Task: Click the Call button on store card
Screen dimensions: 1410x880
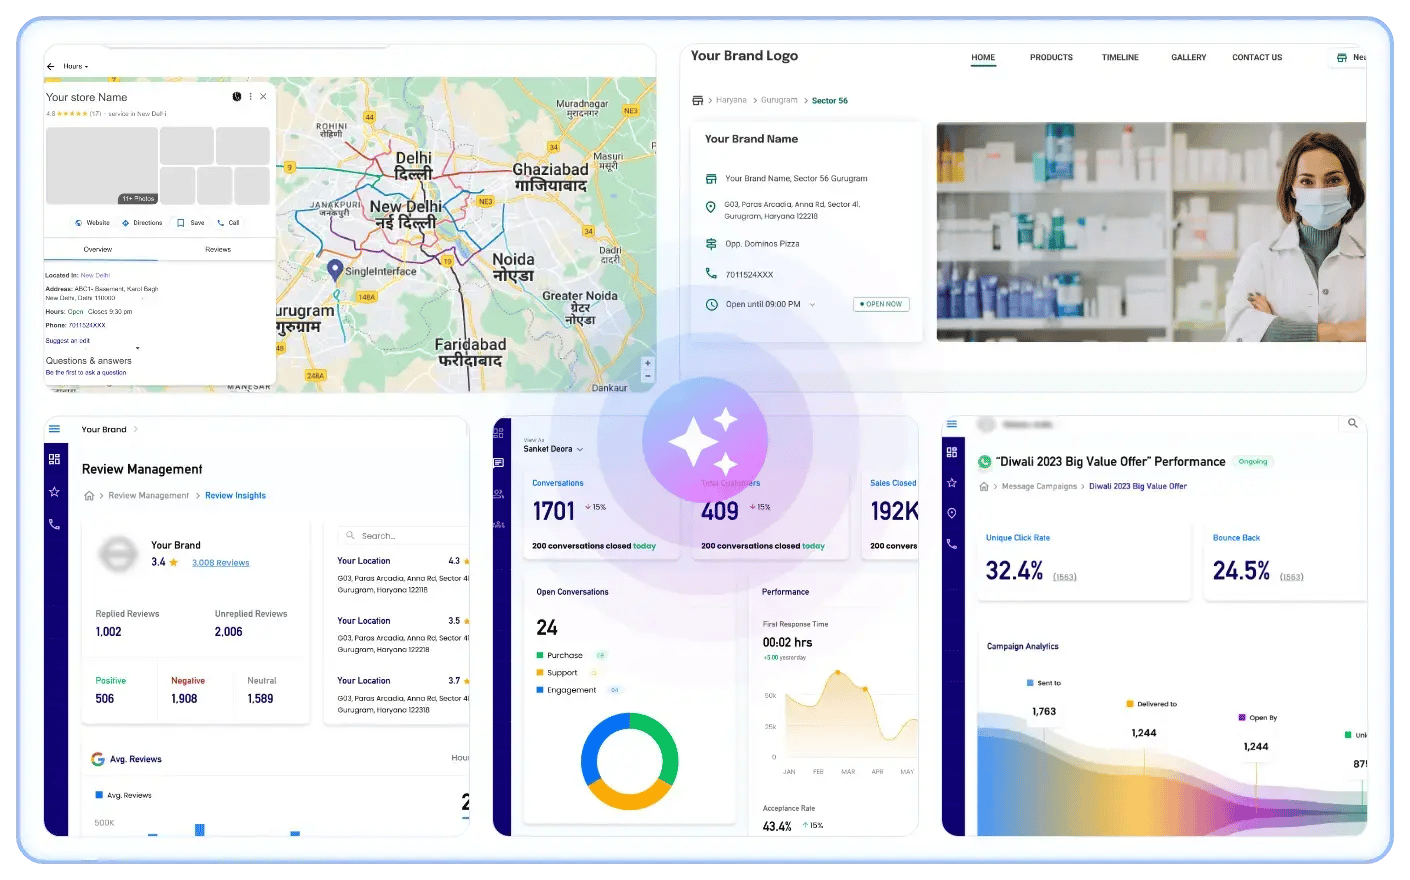Action: pyautogui.click(x=228, y=223)
